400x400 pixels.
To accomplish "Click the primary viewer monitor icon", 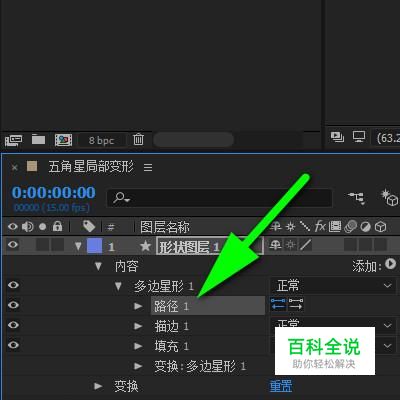I will point(359,137).
